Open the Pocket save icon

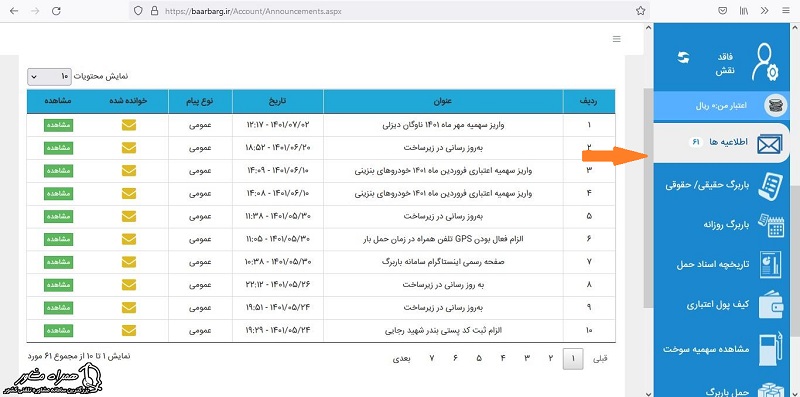tap(722, 11)
